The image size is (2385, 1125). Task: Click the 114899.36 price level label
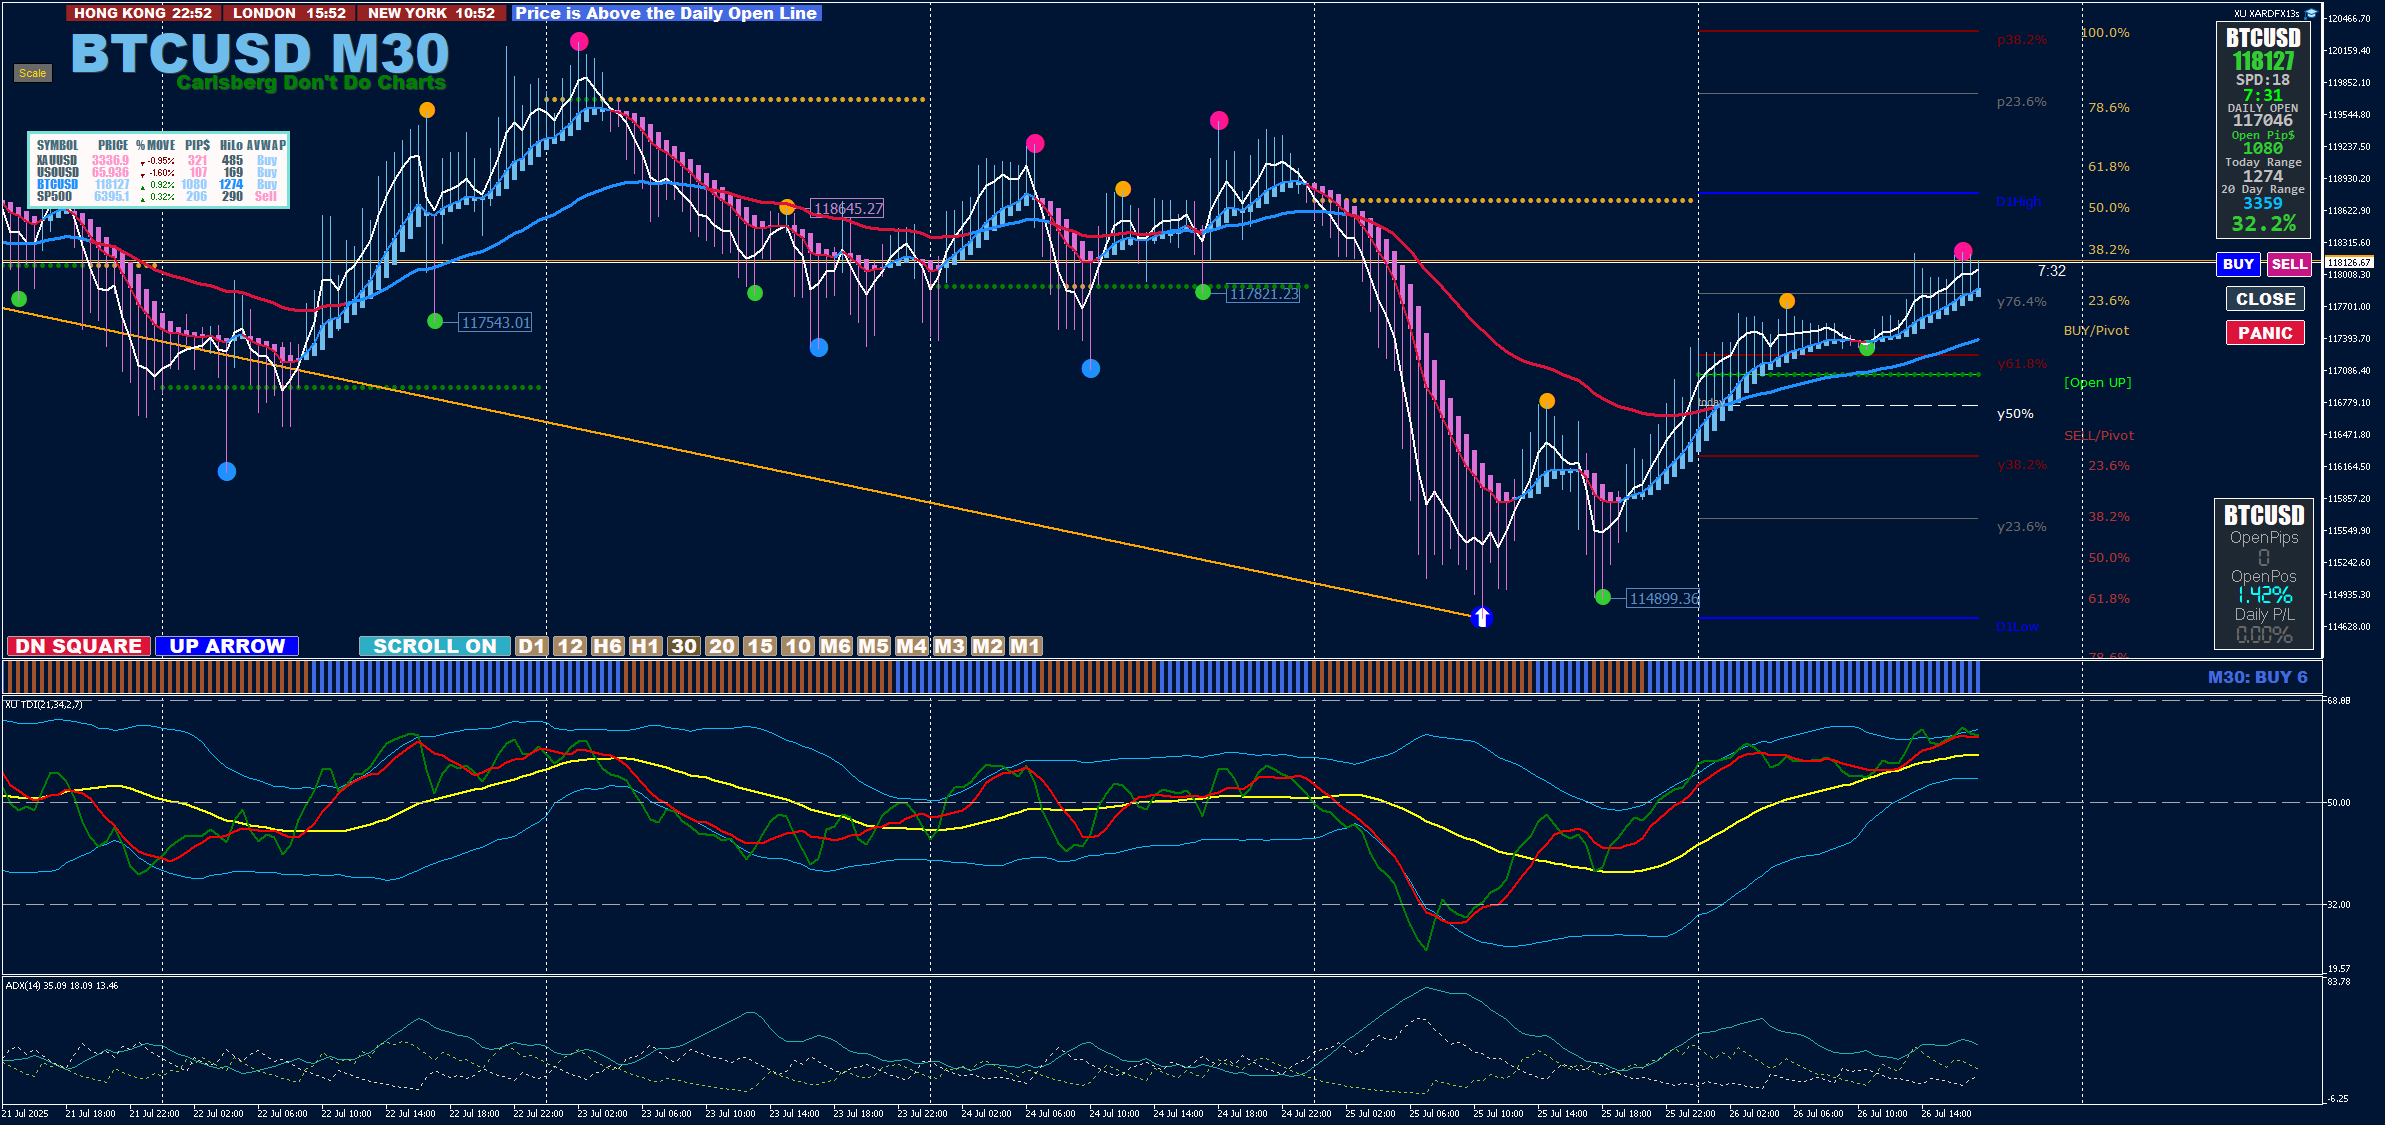click(x=1663, y=598)
